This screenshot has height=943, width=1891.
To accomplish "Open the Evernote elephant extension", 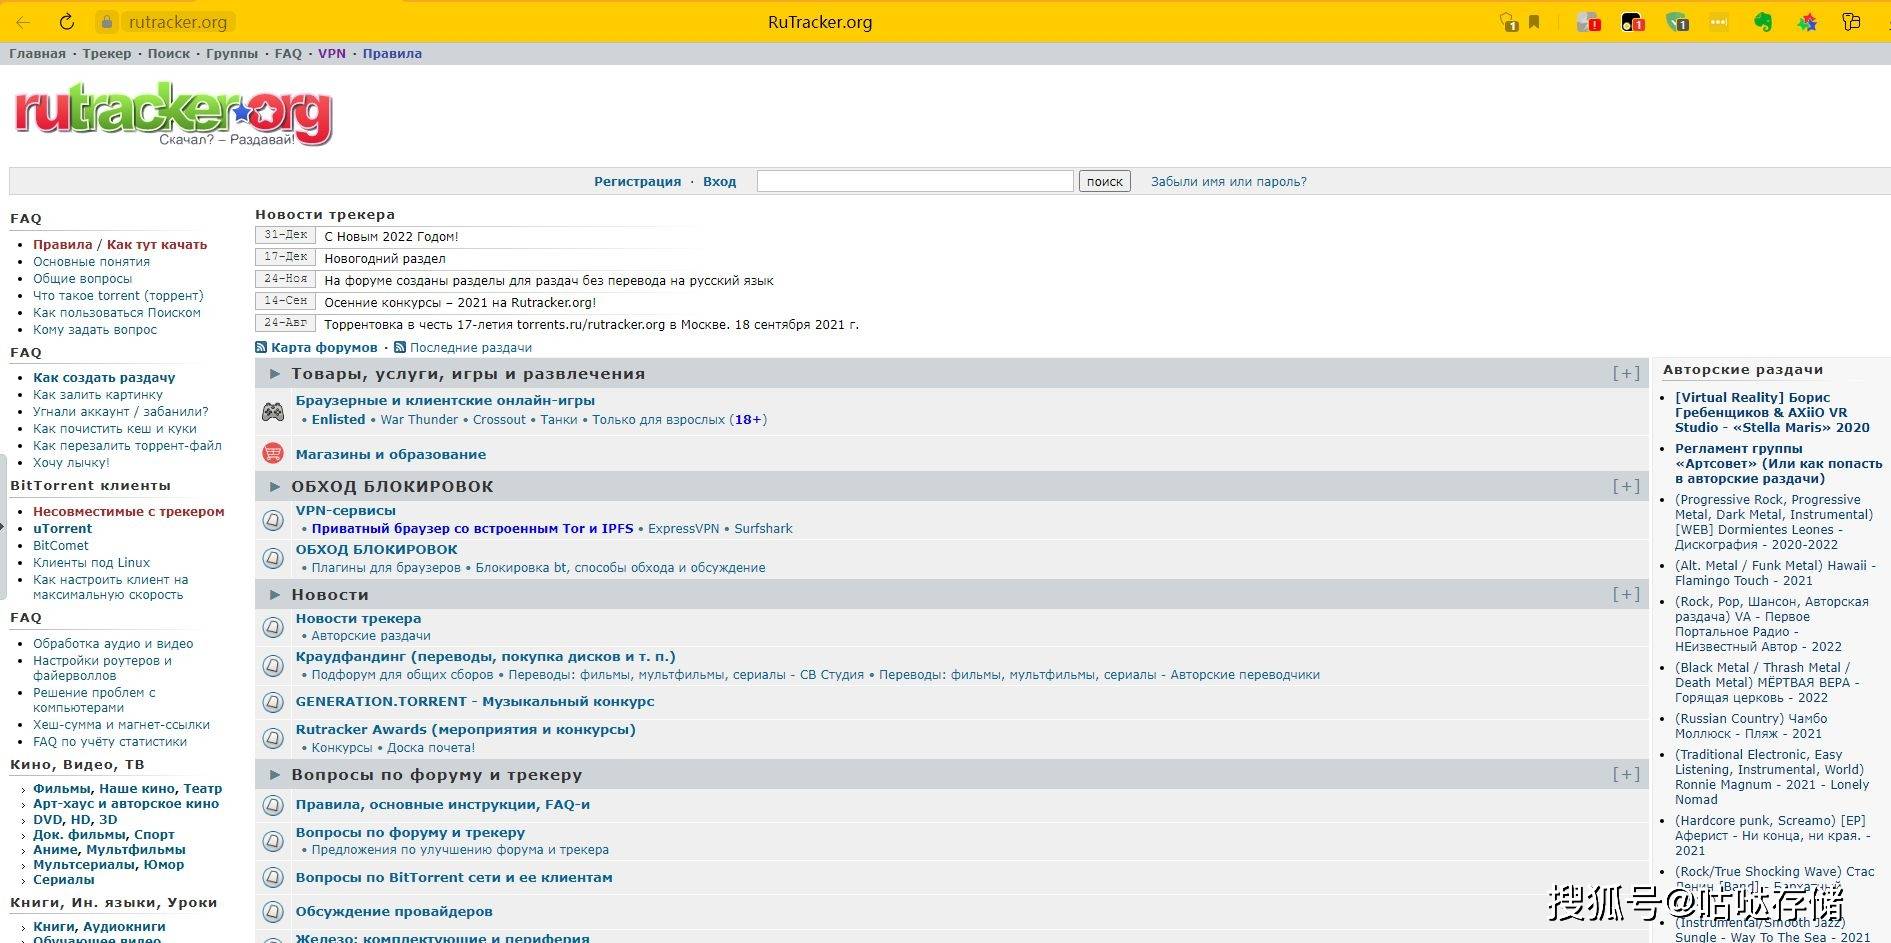I will coord(1763,22).
